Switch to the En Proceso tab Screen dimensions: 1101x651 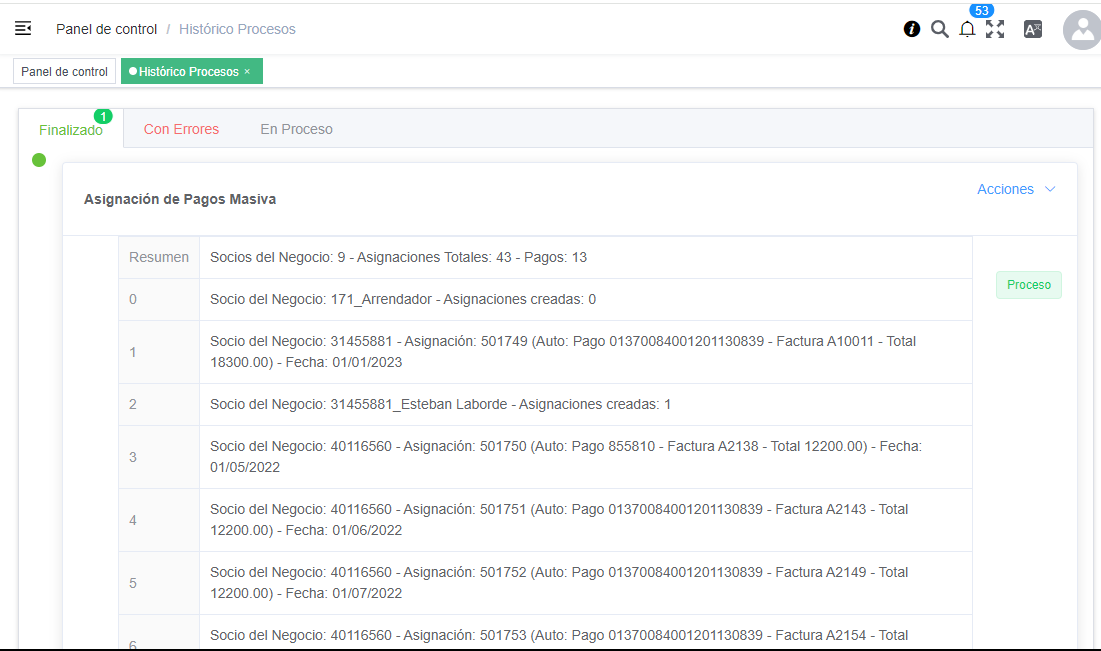296,129
